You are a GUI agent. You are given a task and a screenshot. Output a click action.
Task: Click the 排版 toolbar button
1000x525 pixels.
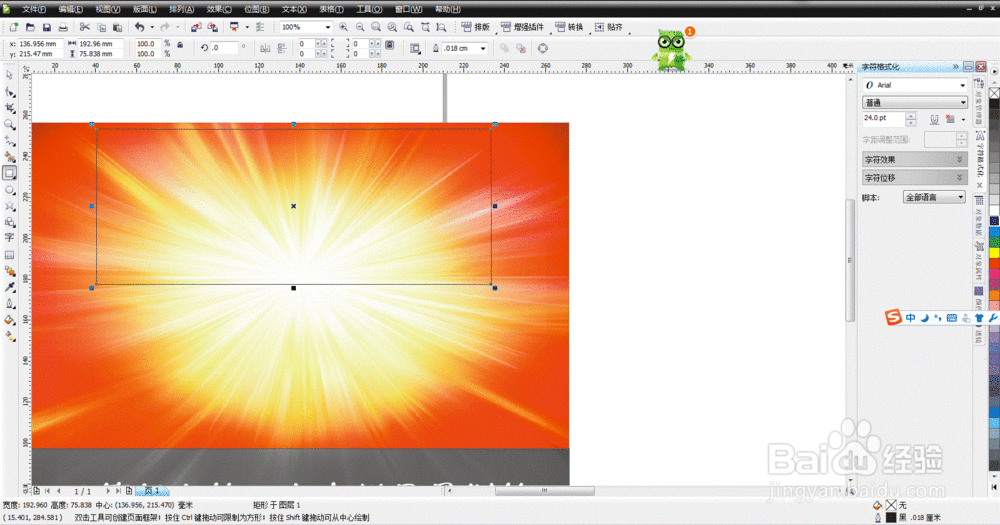(x=476, y=27)
